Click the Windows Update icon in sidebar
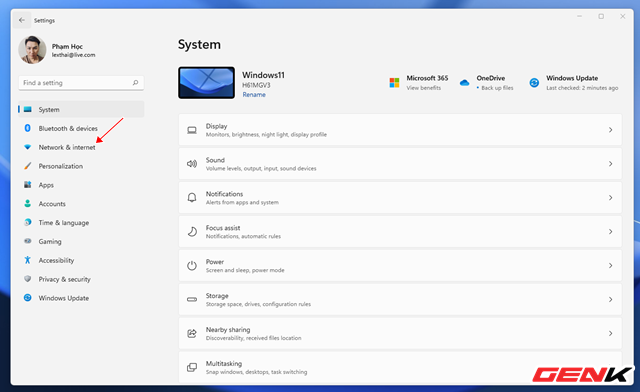 tap(28, 298)
